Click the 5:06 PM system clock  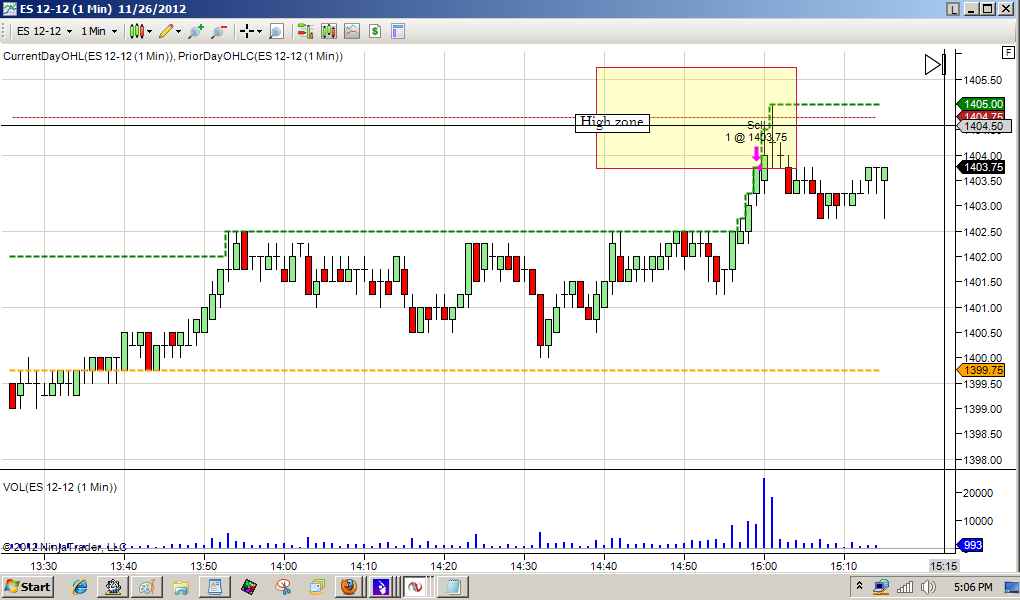[973, 587]
